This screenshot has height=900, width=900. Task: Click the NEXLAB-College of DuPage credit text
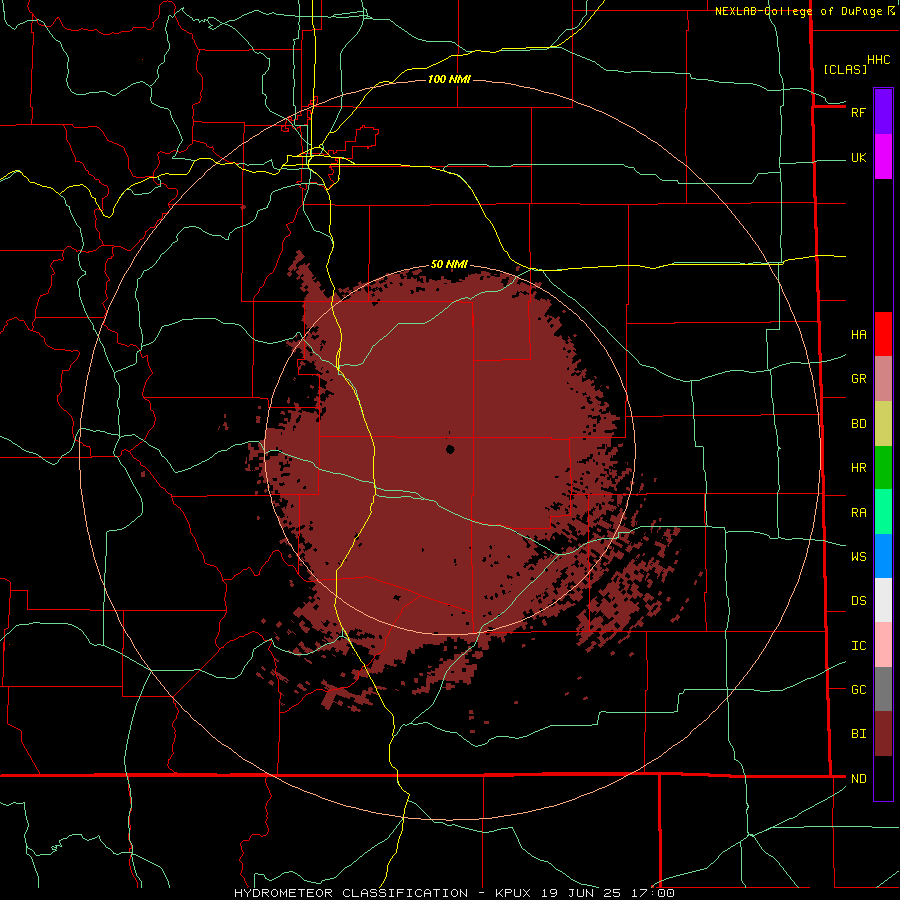[x=798, y=11]
